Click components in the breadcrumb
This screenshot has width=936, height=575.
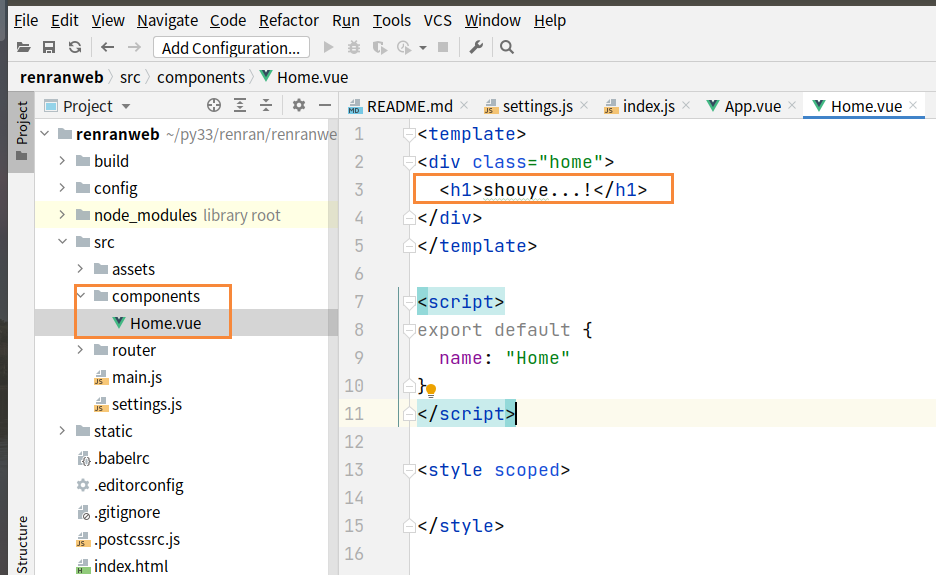[x=201, y=78]
